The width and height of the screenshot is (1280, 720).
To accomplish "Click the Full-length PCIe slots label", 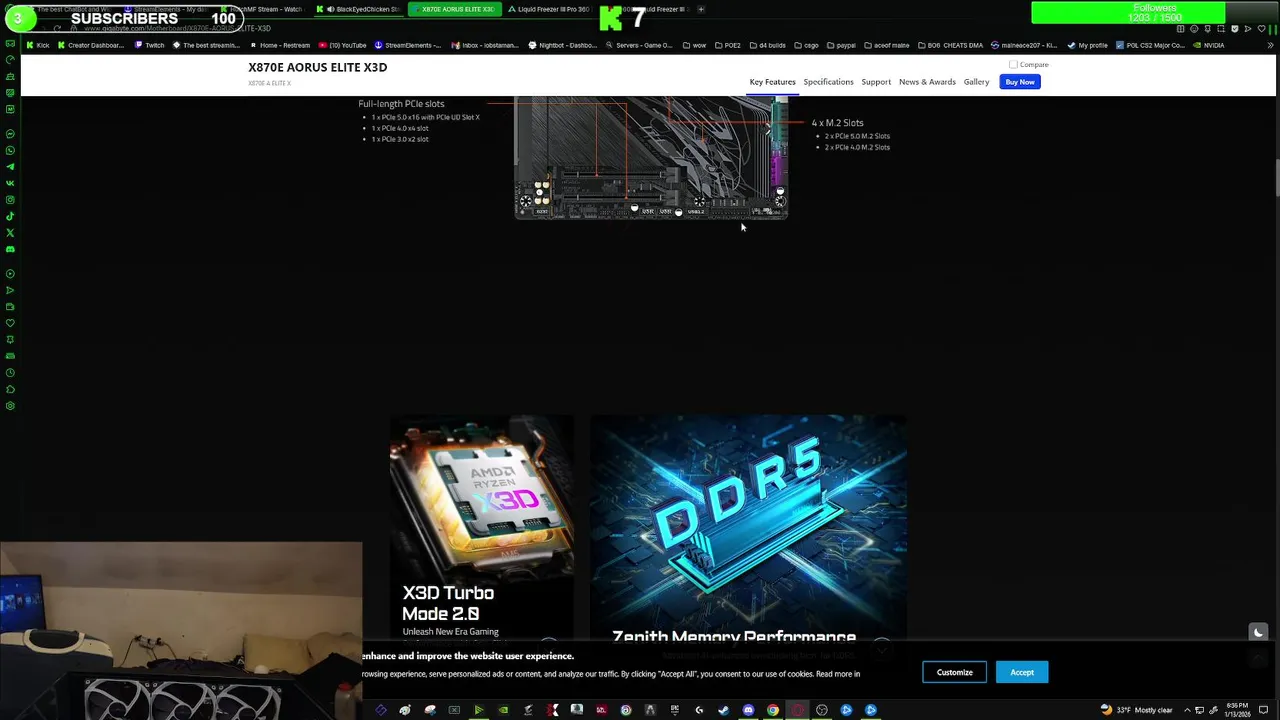I will tap(401, 104).
